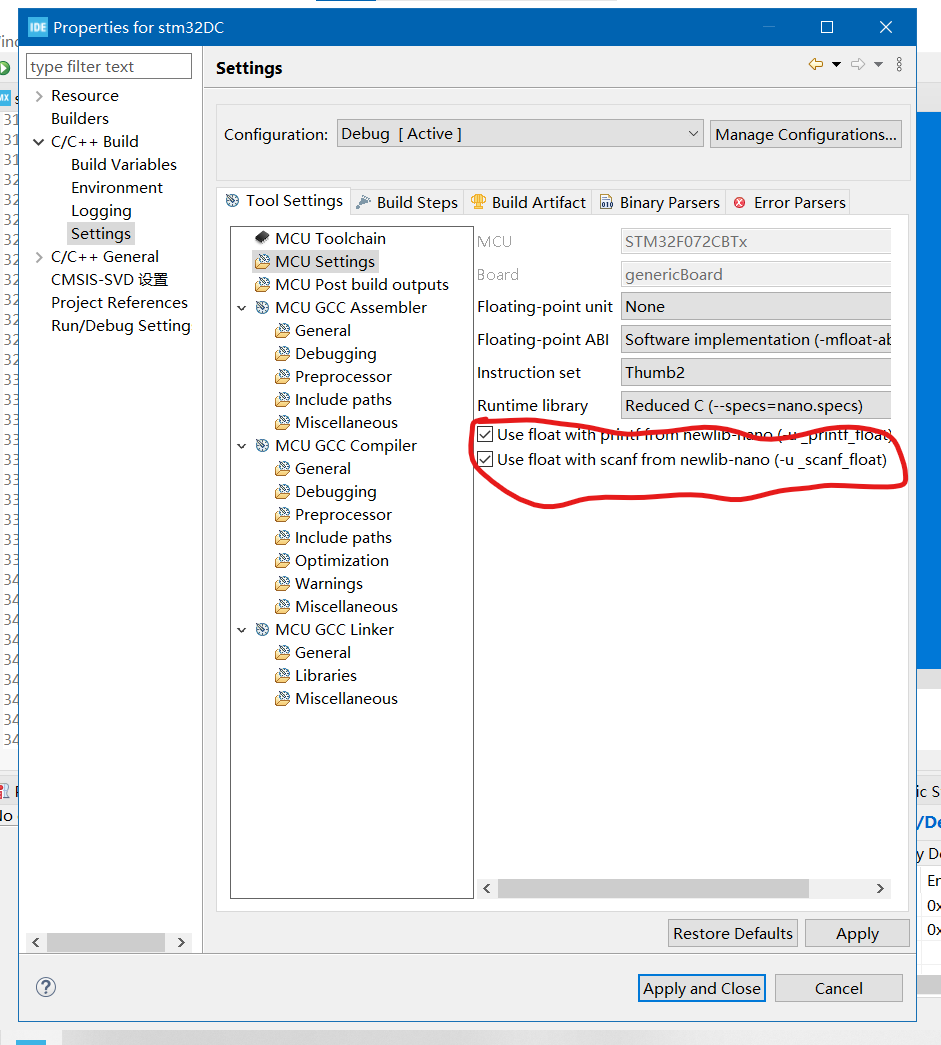Viewport: 941px width, 1045px height.
Task: Collapse the C/C++ Build tree node
Action: (39, 142)
